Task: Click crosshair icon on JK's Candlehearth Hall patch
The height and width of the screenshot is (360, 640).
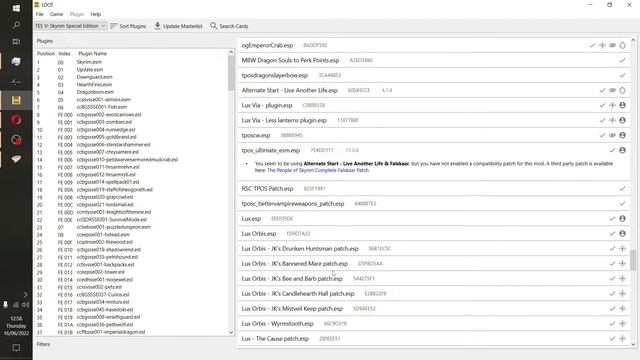Action: pos(622,293)
